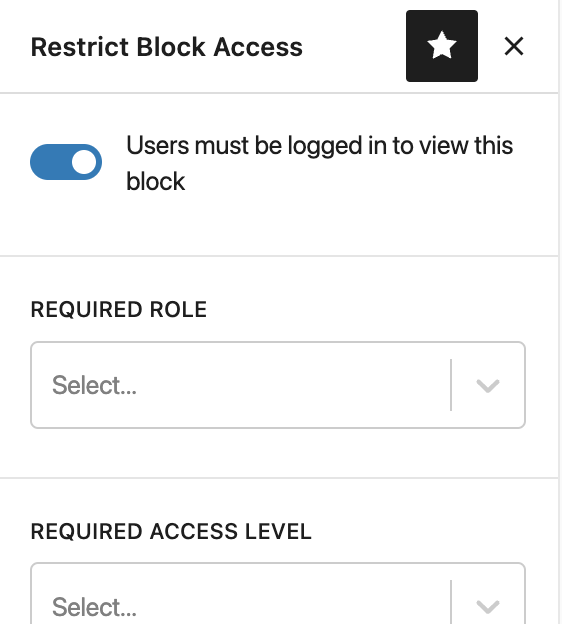This screenshot has height=624, width=562.
Task: Click the word 'block' in the toggle description
Action: (x=156, y=181)
